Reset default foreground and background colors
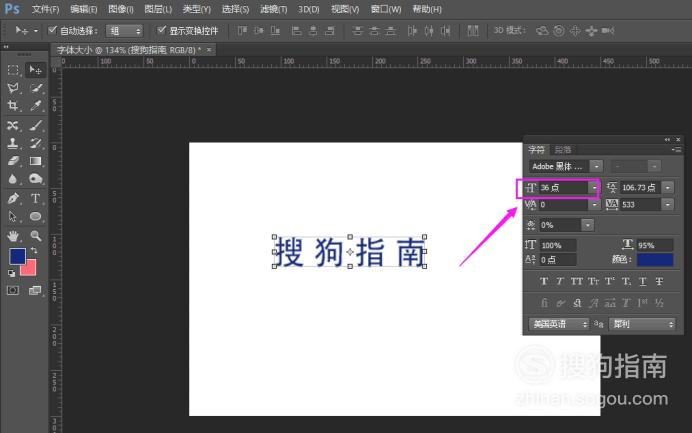Viewport: 692px width, 433px height. pos(11,274)
